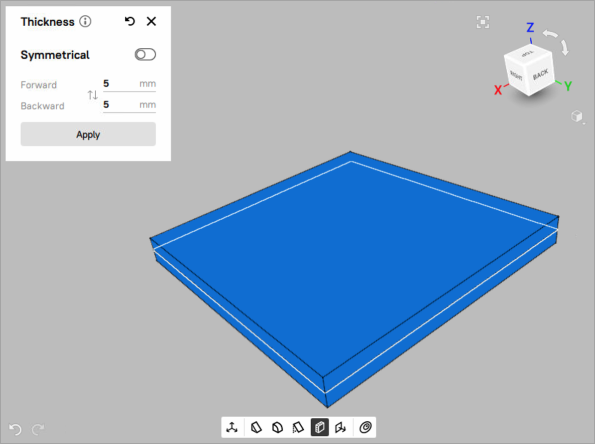Select the Chamfer edge tool
The width and height of the screenshot is (595, 444).
257,427
